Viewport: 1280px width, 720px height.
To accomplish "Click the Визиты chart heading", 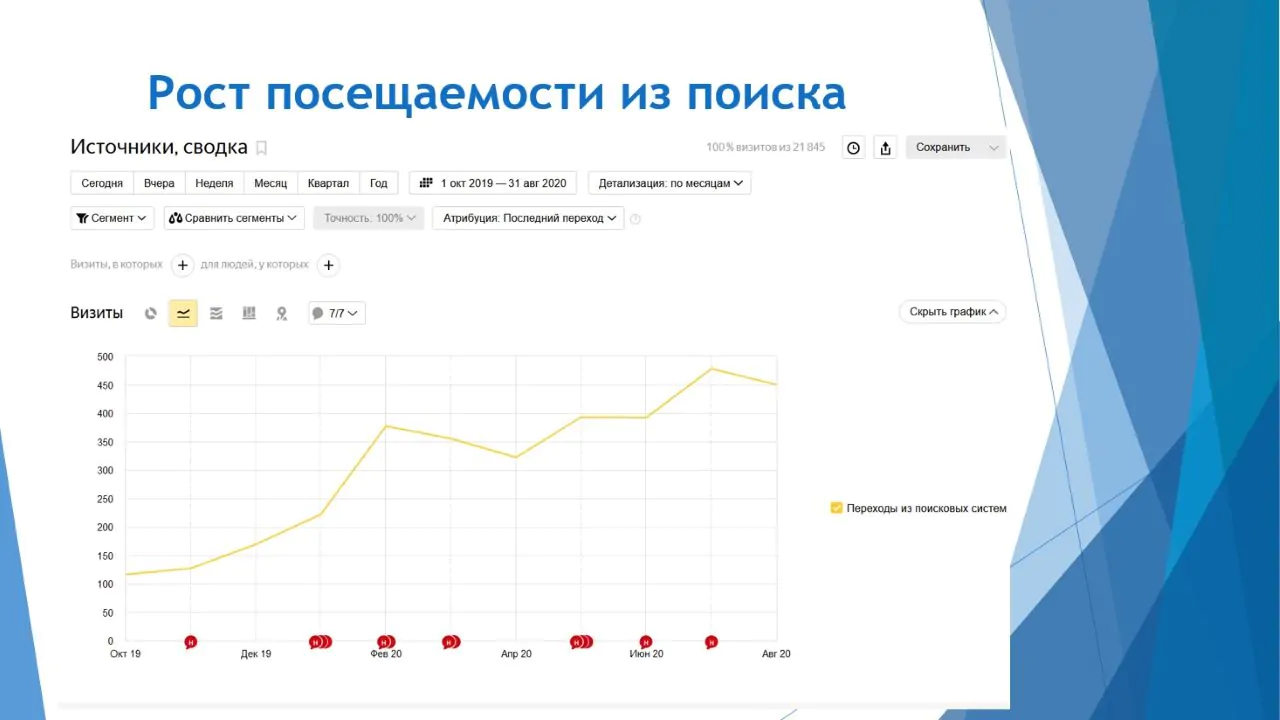I will [96, 313].
